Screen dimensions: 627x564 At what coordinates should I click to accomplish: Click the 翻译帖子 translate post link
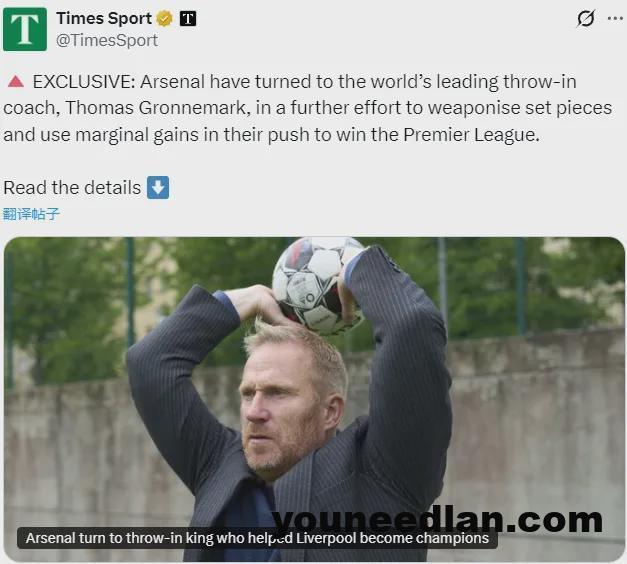point(31,214)
